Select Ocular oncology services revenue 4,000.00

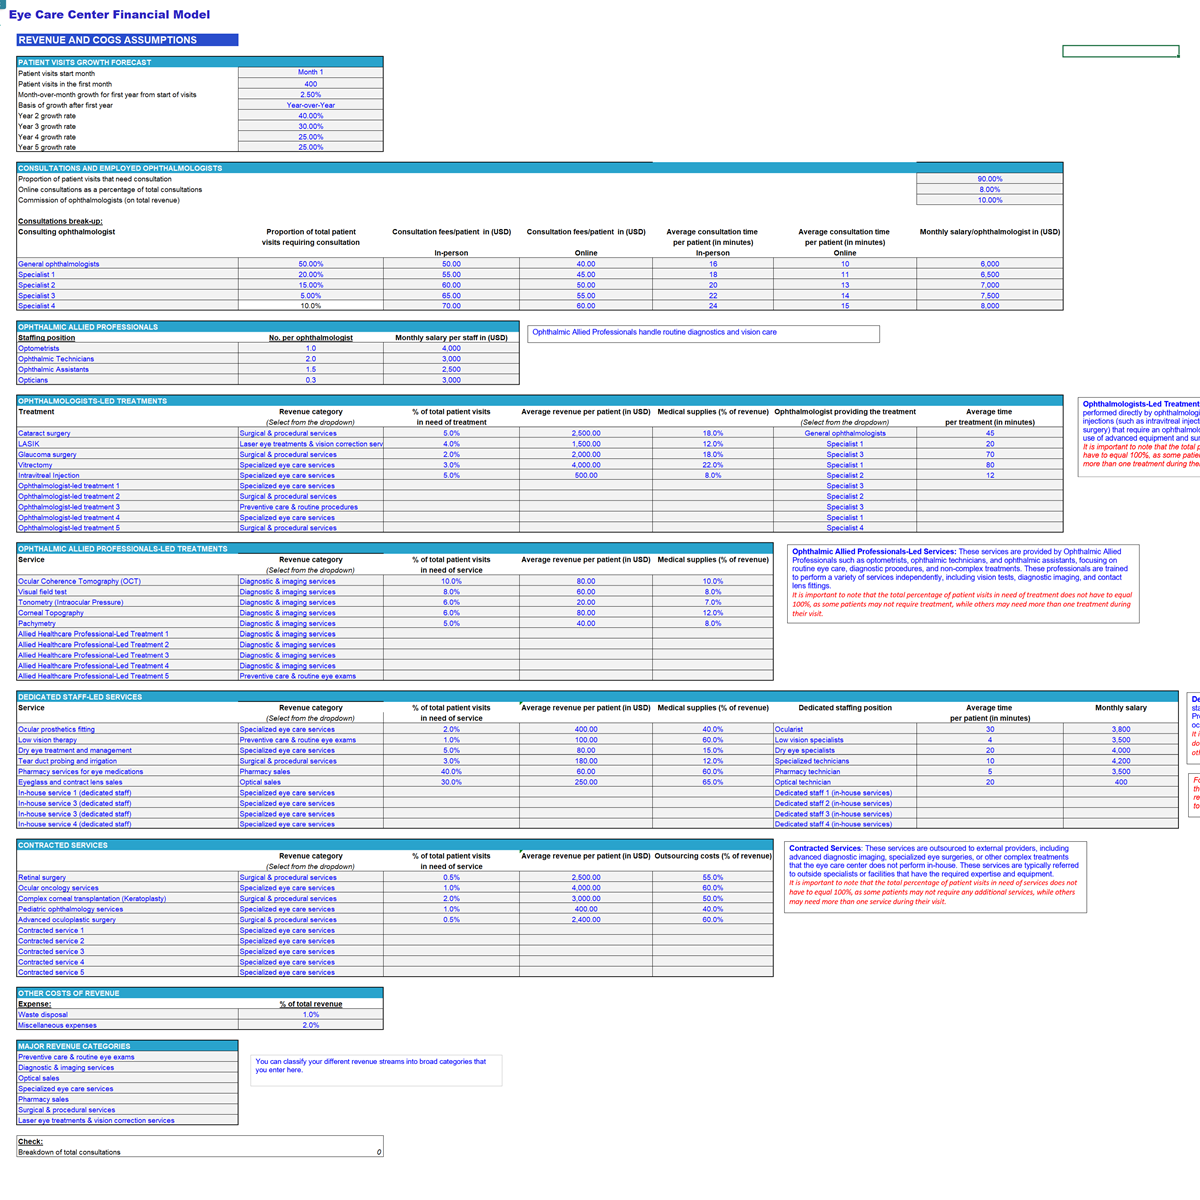pyautogui.click(x=586, y=888)
